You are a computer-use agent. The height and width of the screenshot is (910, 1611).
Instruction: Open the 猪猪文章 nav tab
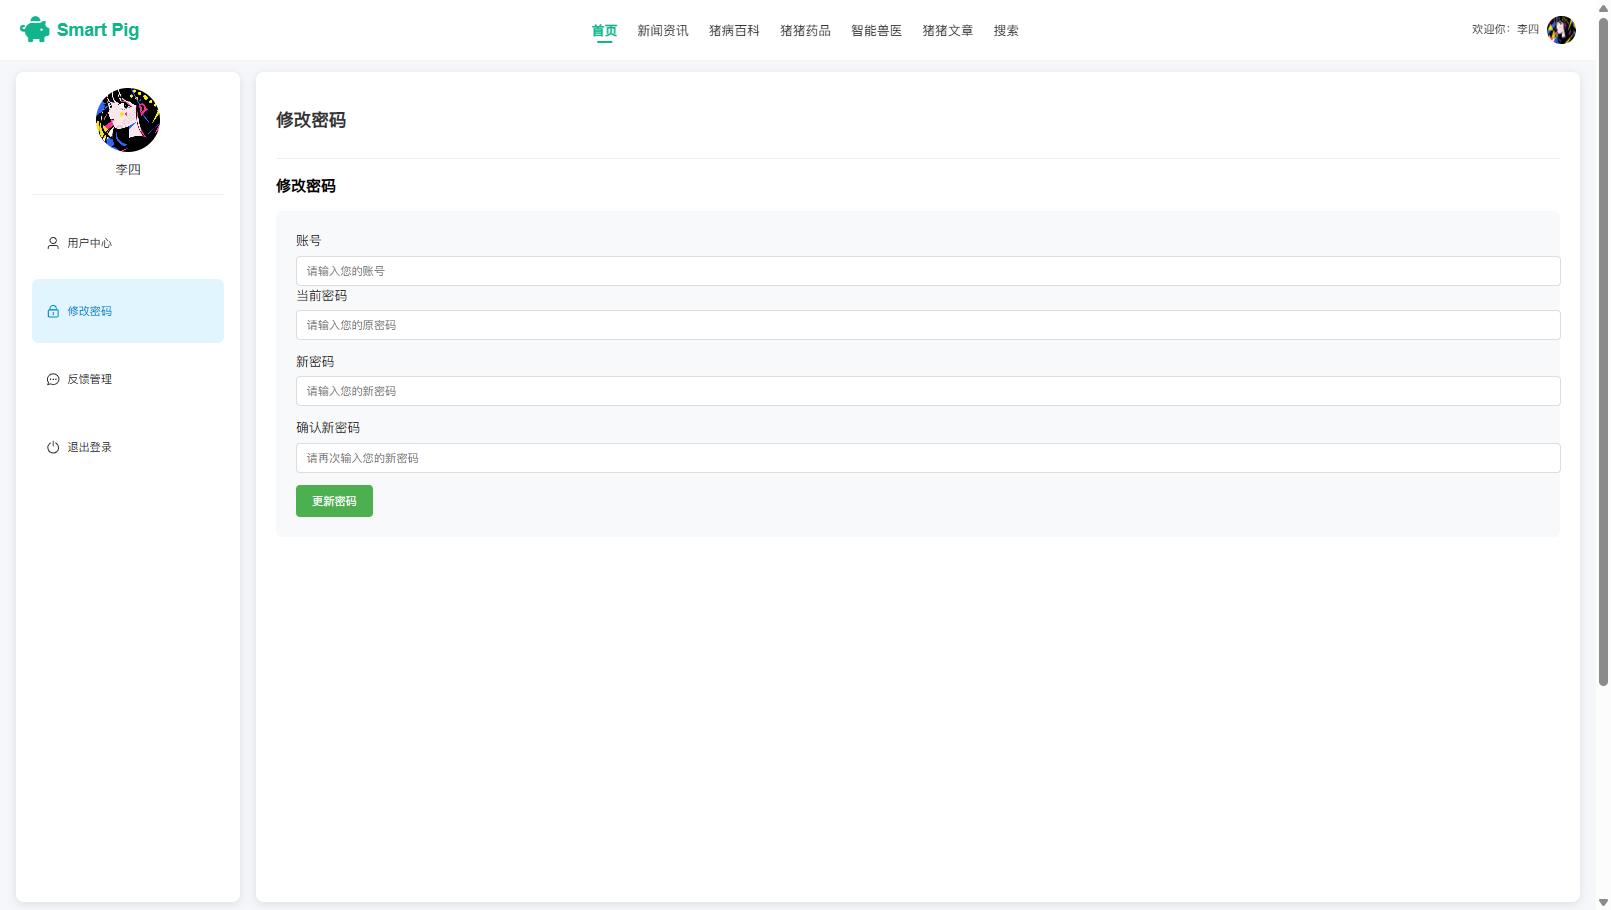[947, 31]
